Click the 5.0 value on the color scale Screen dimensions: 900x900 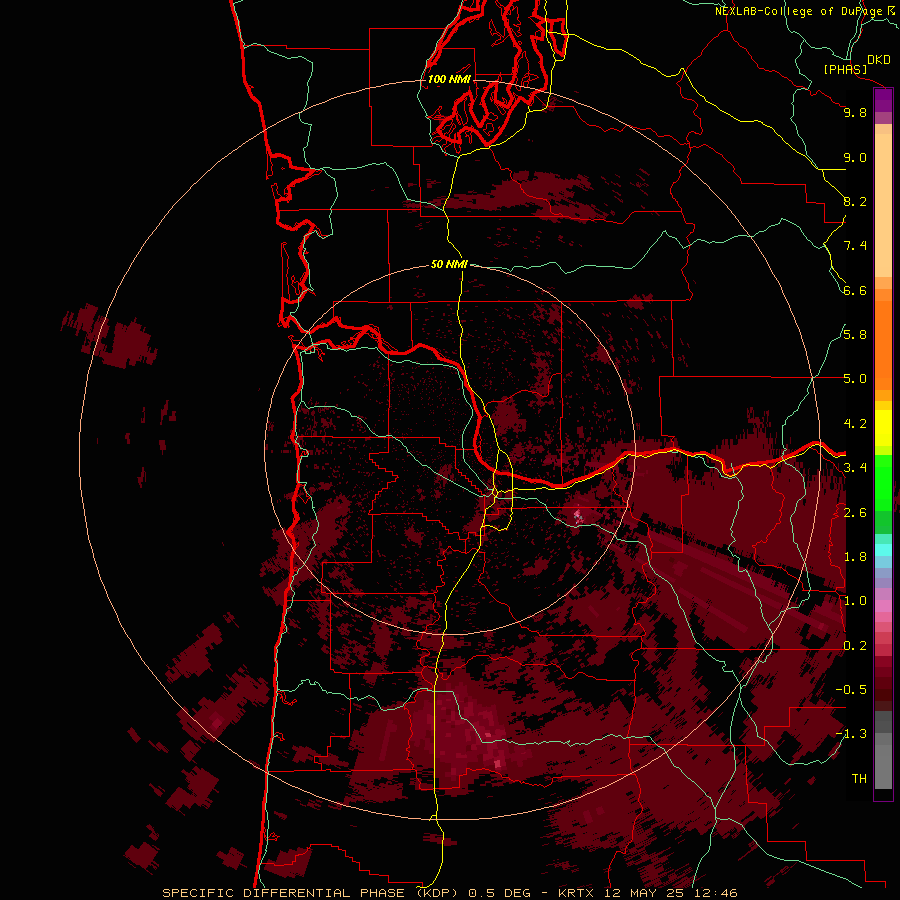855,379
